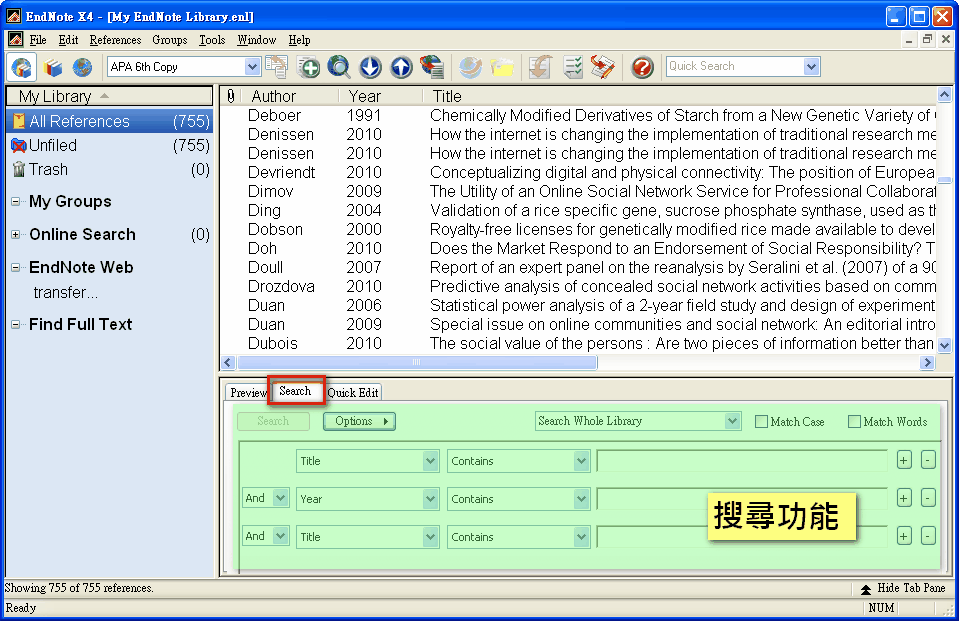
Task: Click the Return to Word Processor icon
Action: pyautogui.click(x=603, y=67)
